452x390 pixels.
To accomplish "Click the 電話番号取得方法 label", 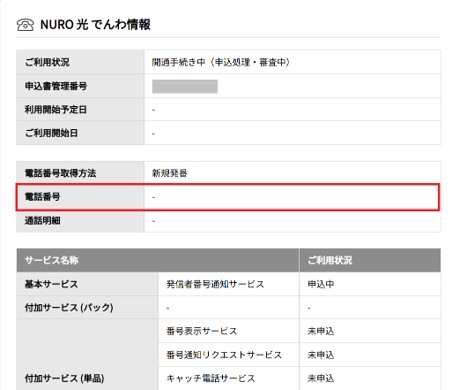I will pyautogui.click(x=60, y=173).
